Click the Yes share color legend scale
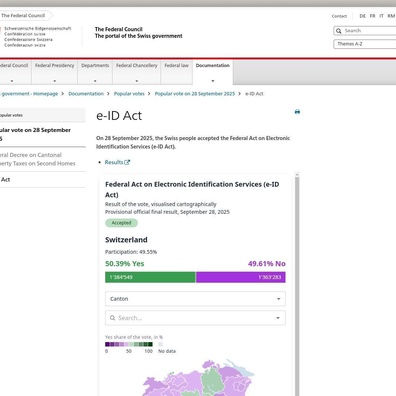 point(129,344)
